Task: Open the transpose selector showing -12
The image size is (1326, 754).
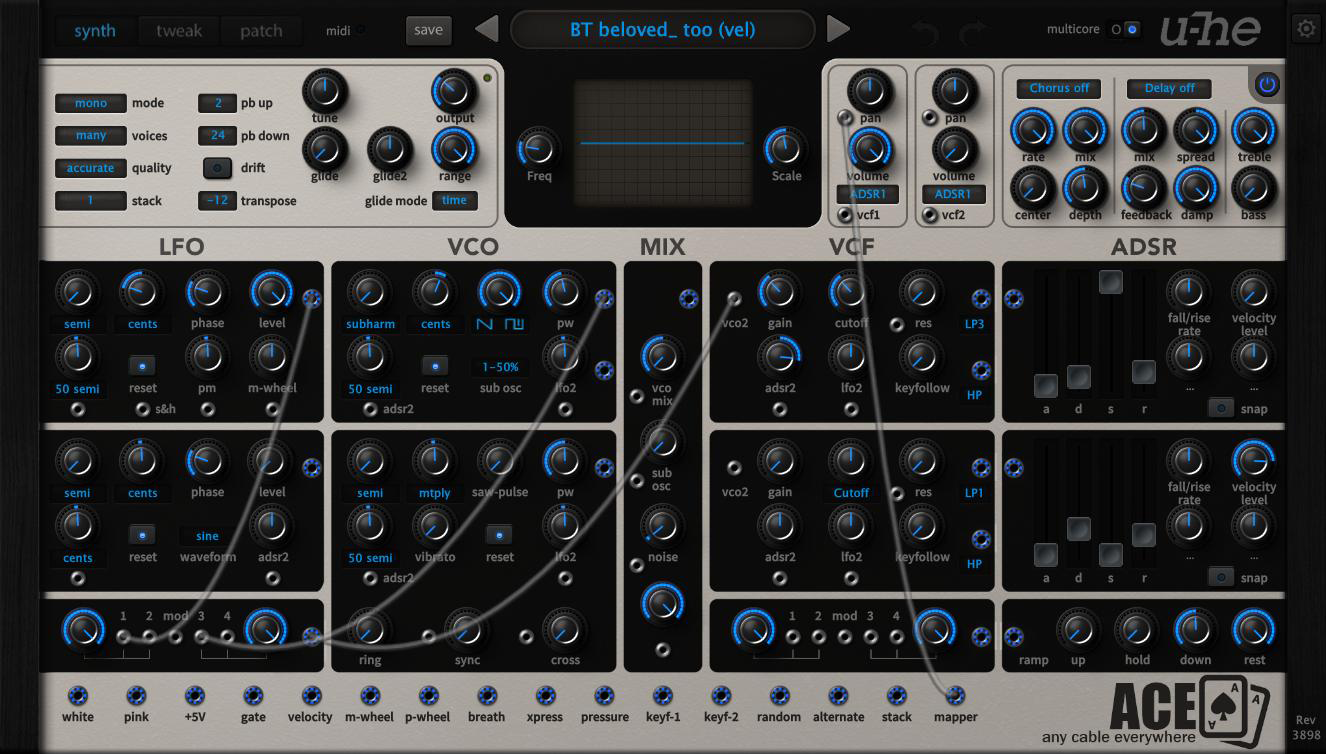Action: (217, 200)
